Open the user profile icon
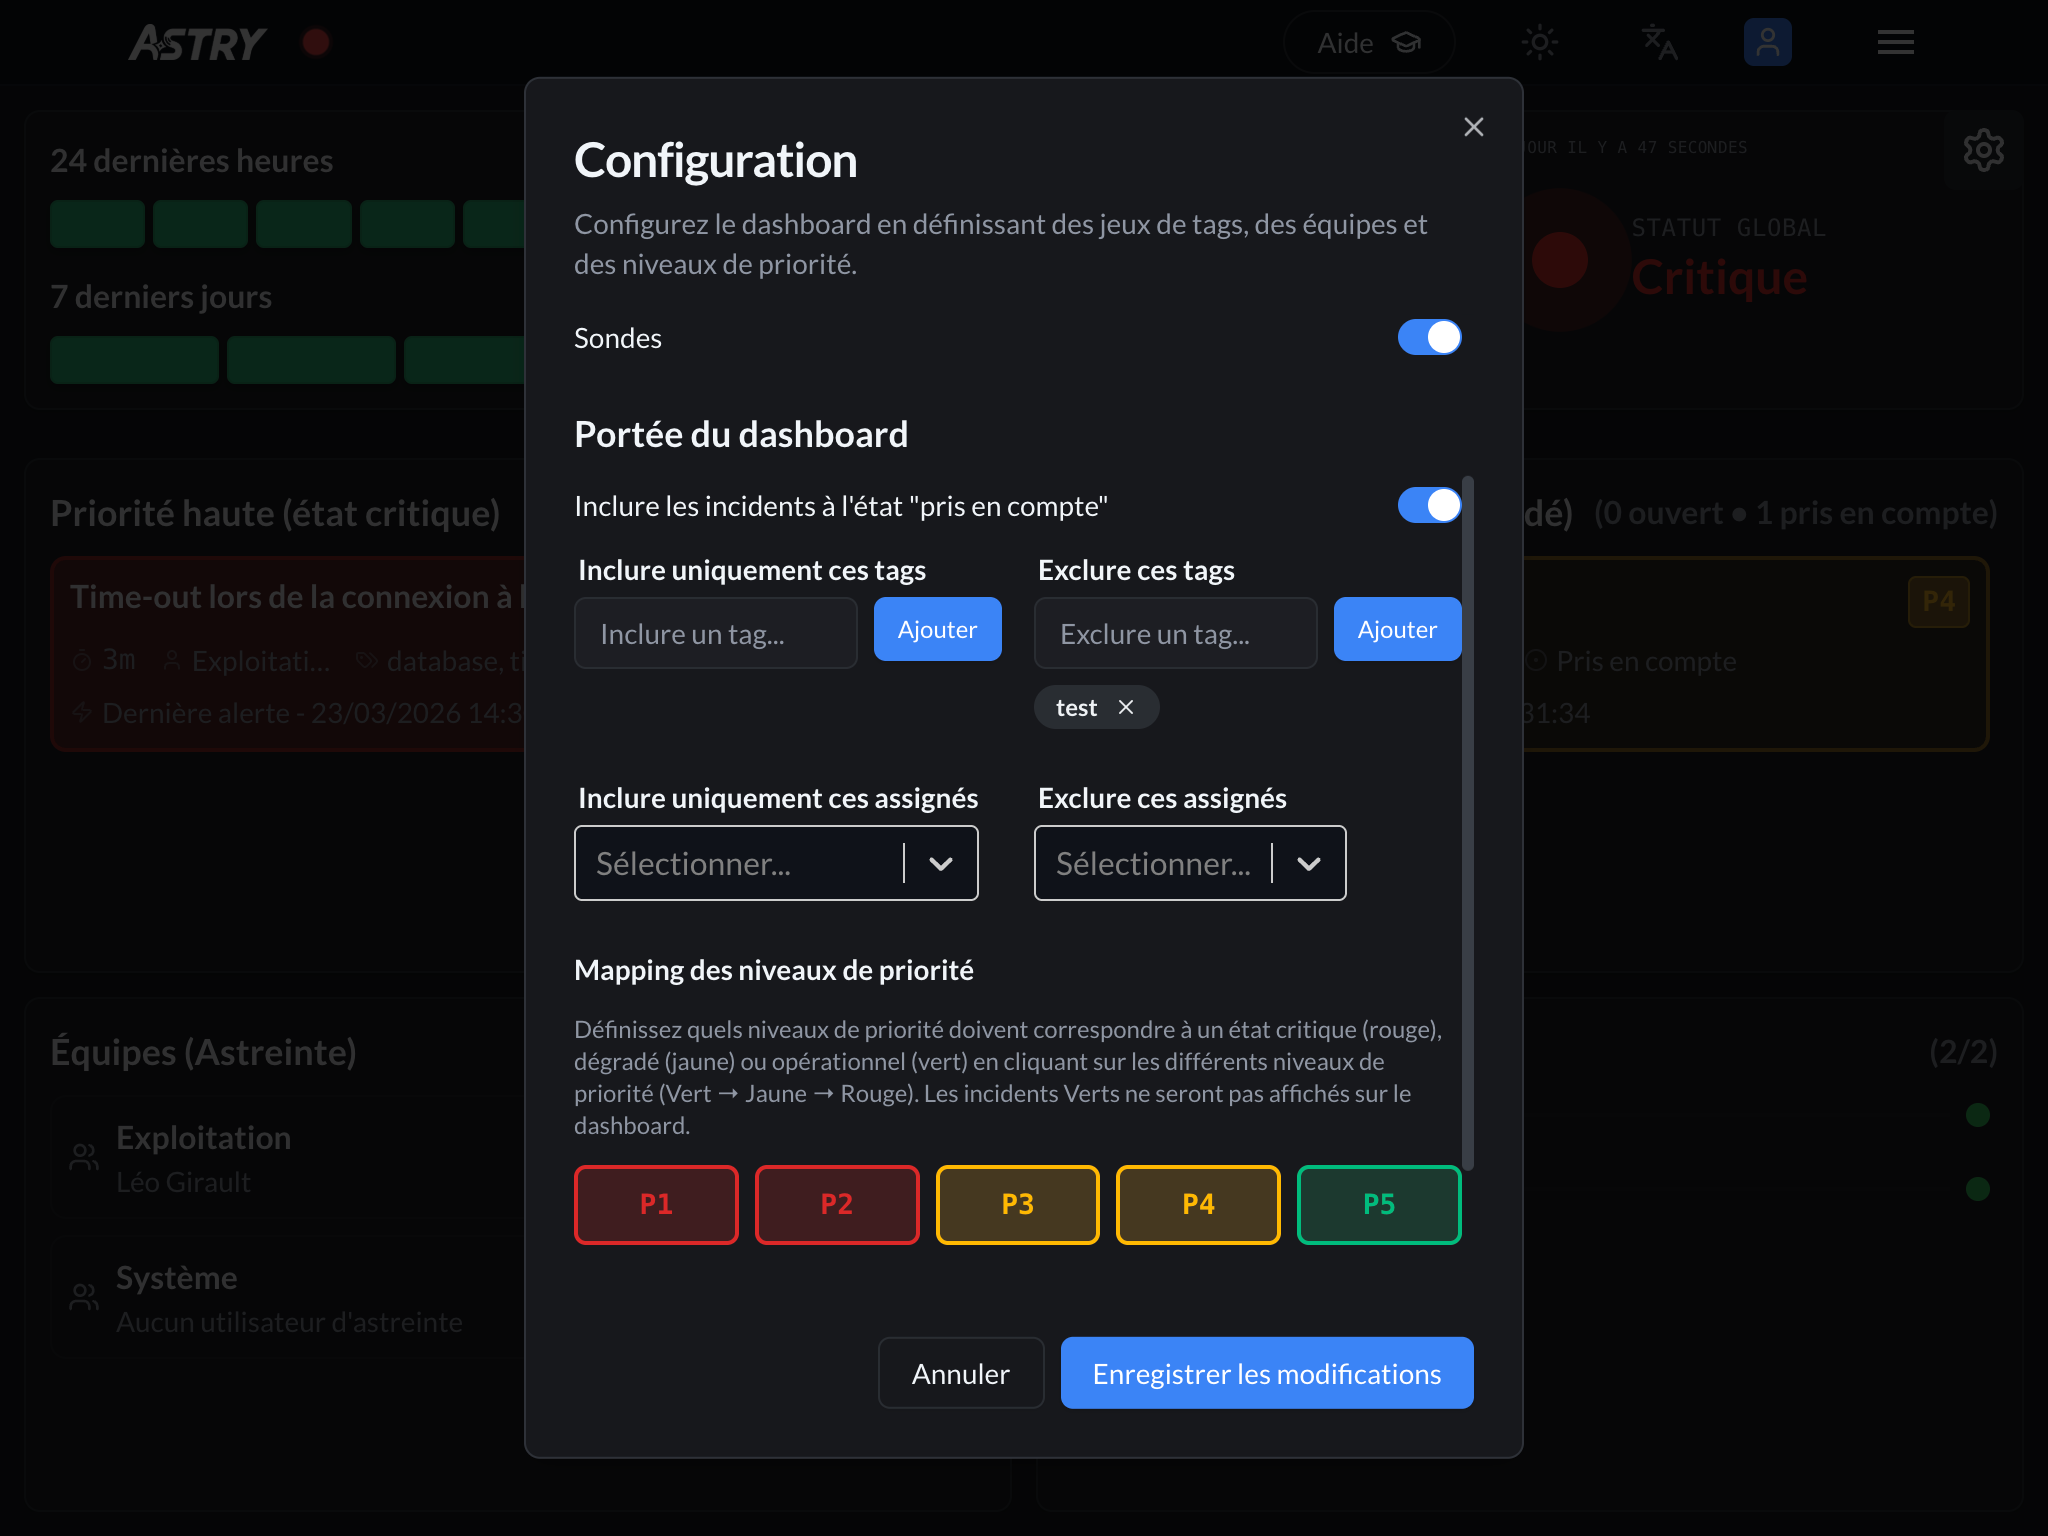This screenshot has height=1536, width=2048. (1767, 42)
